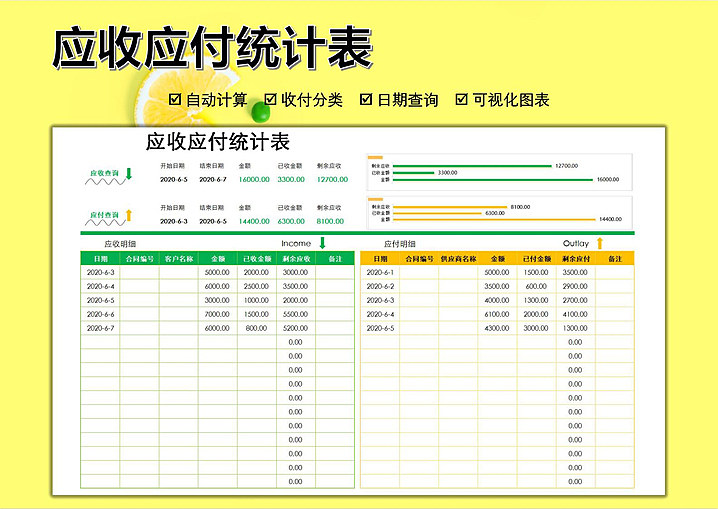Viewport: 718px width, 509px height.
Task: Select amount 7000.00 in receivable table
Action: pyautogui.click(x=217, y=314)
